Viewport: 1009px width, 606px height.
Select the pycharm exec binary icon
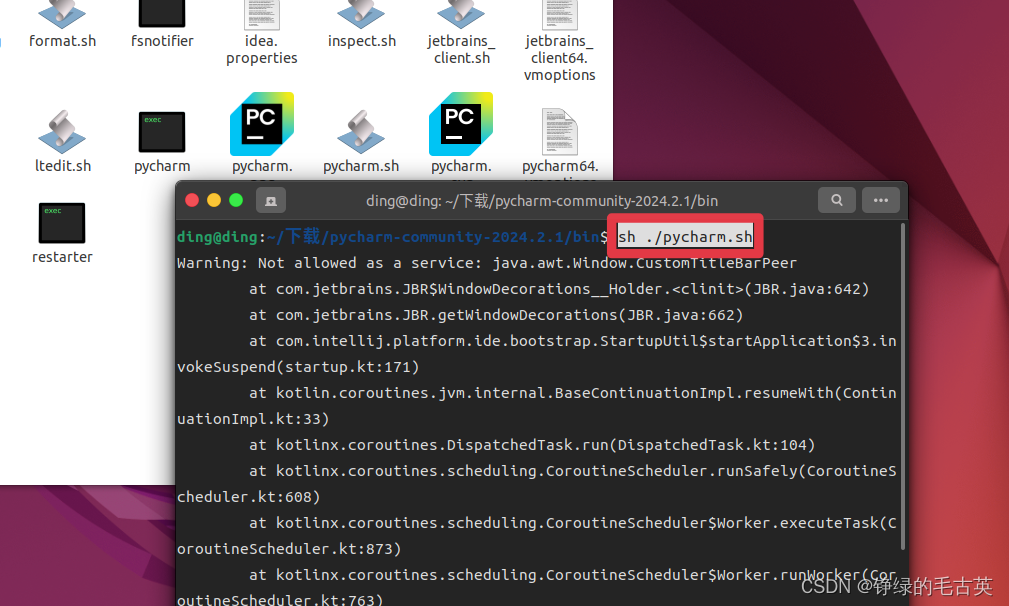[162, 132]
